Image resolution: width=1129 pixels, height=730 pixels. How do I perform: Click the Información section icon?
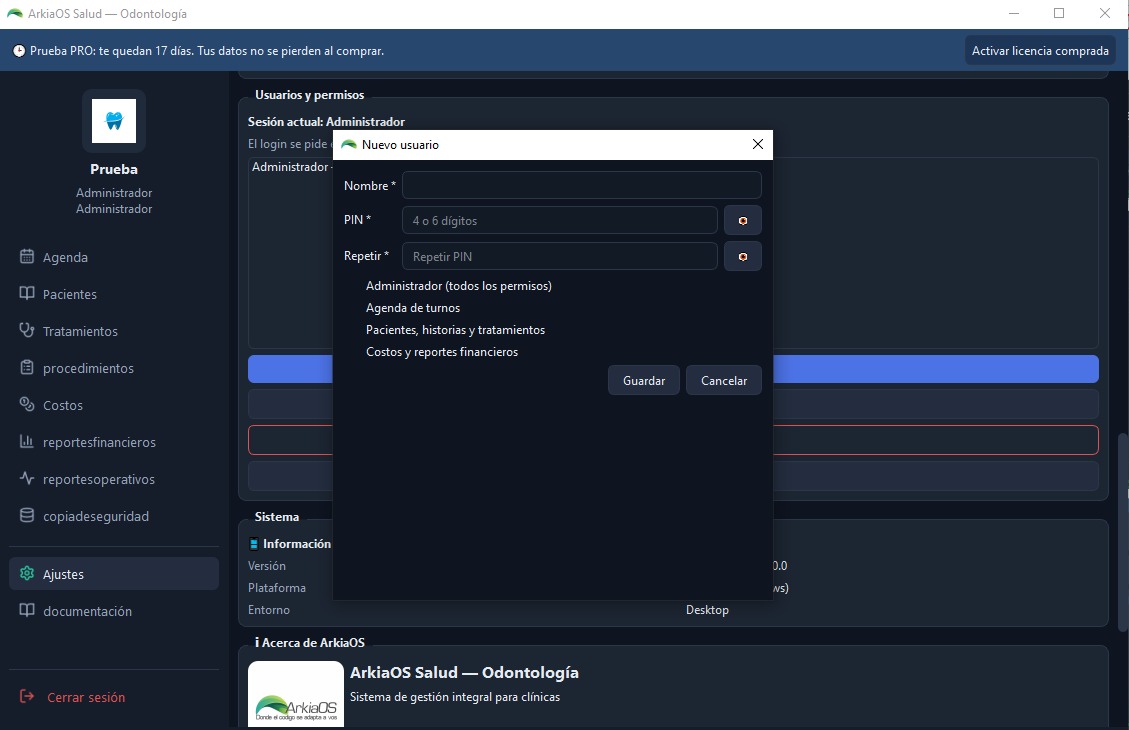tap(253, 544)
